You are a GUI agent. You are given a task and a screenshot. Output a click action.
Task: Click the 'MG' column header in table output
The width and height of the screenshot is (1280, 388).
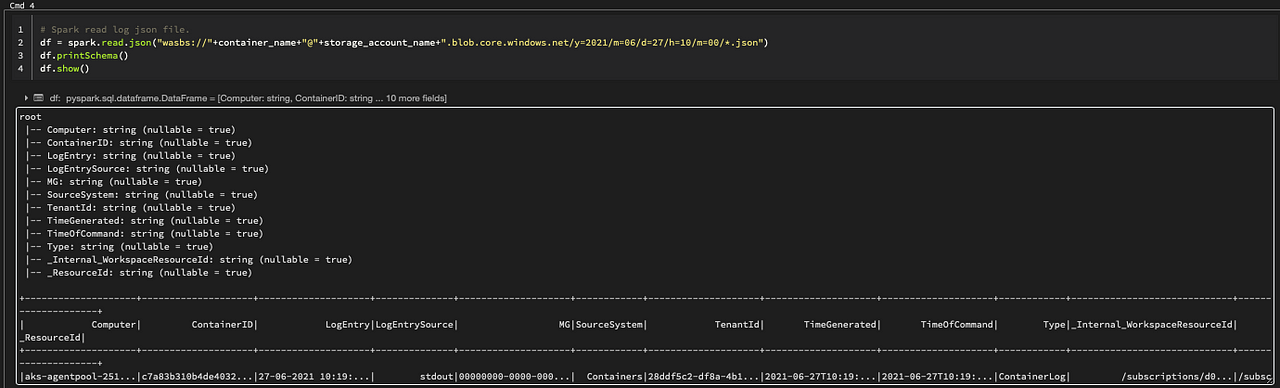(564, 325)
